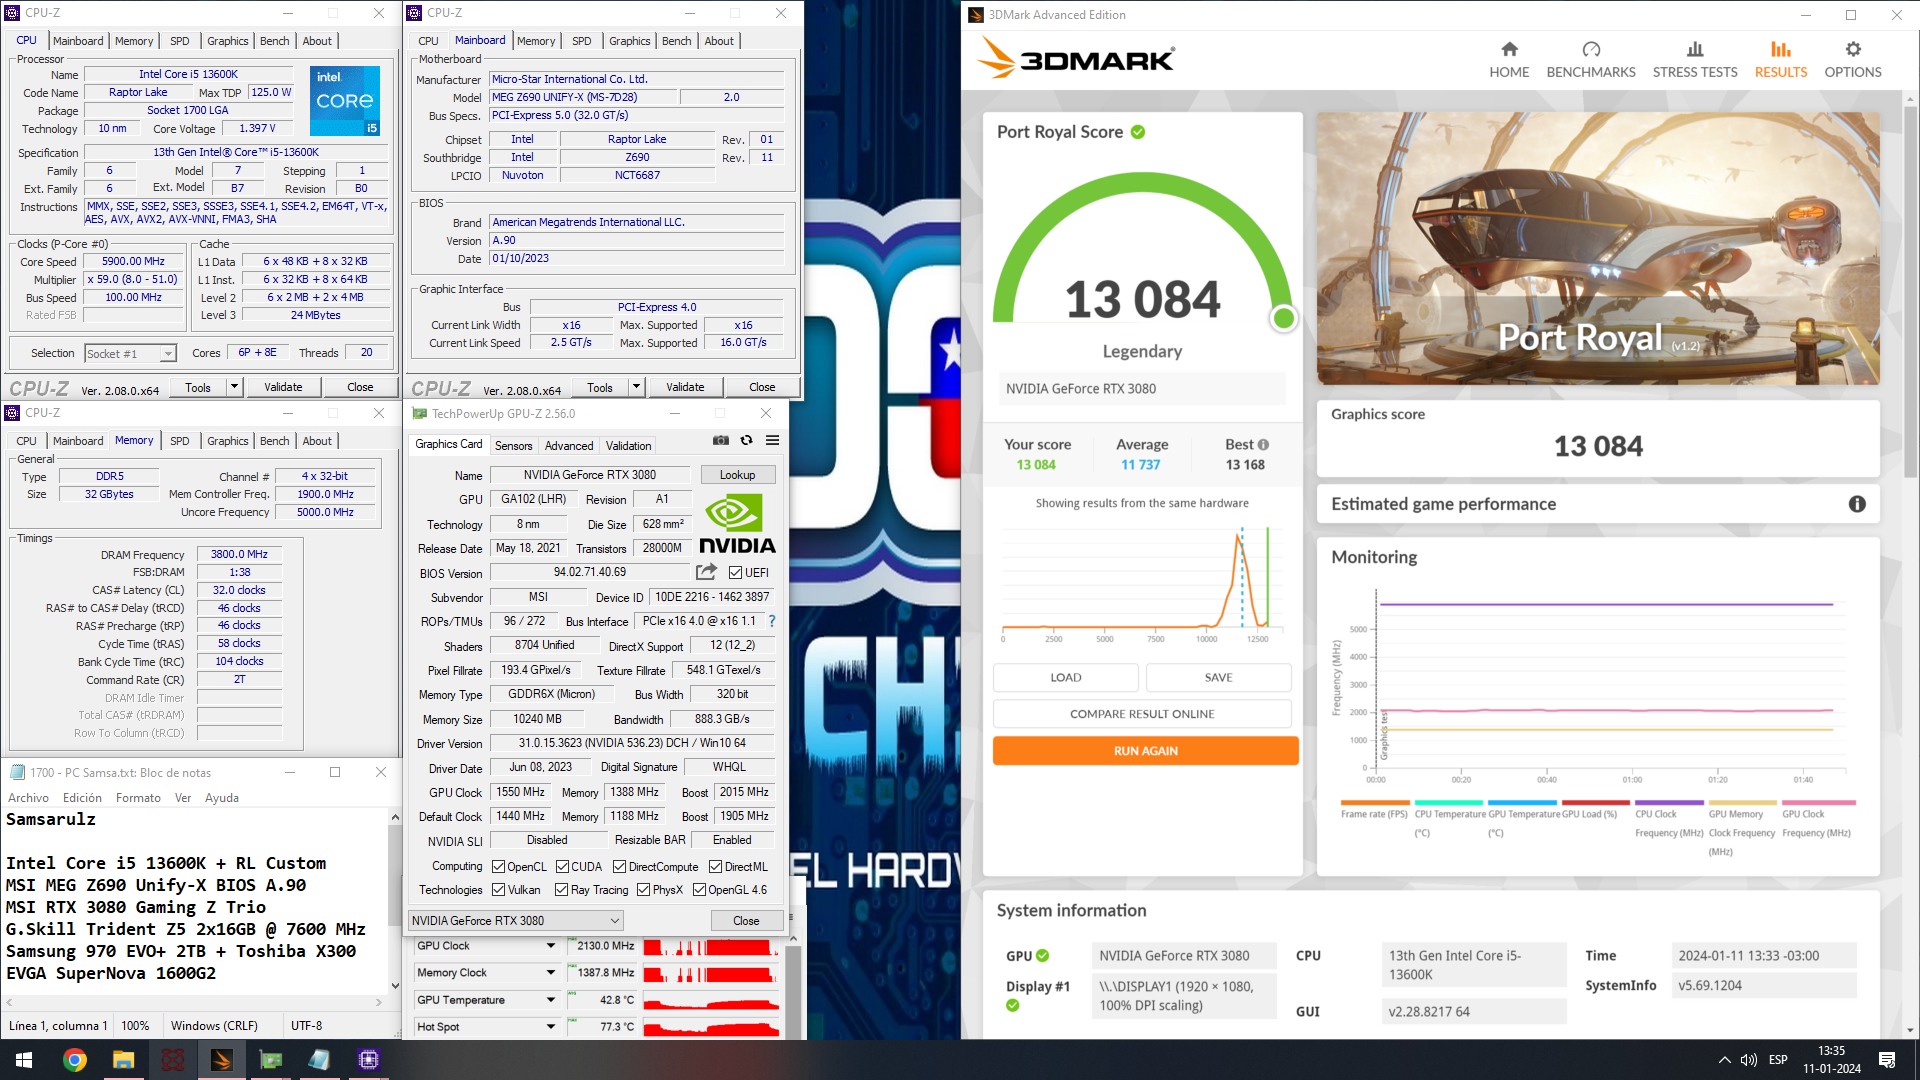Expand the Hot Spot sensor label dropdown
1920x1080 pixels.
click(x=550, y=1027)
